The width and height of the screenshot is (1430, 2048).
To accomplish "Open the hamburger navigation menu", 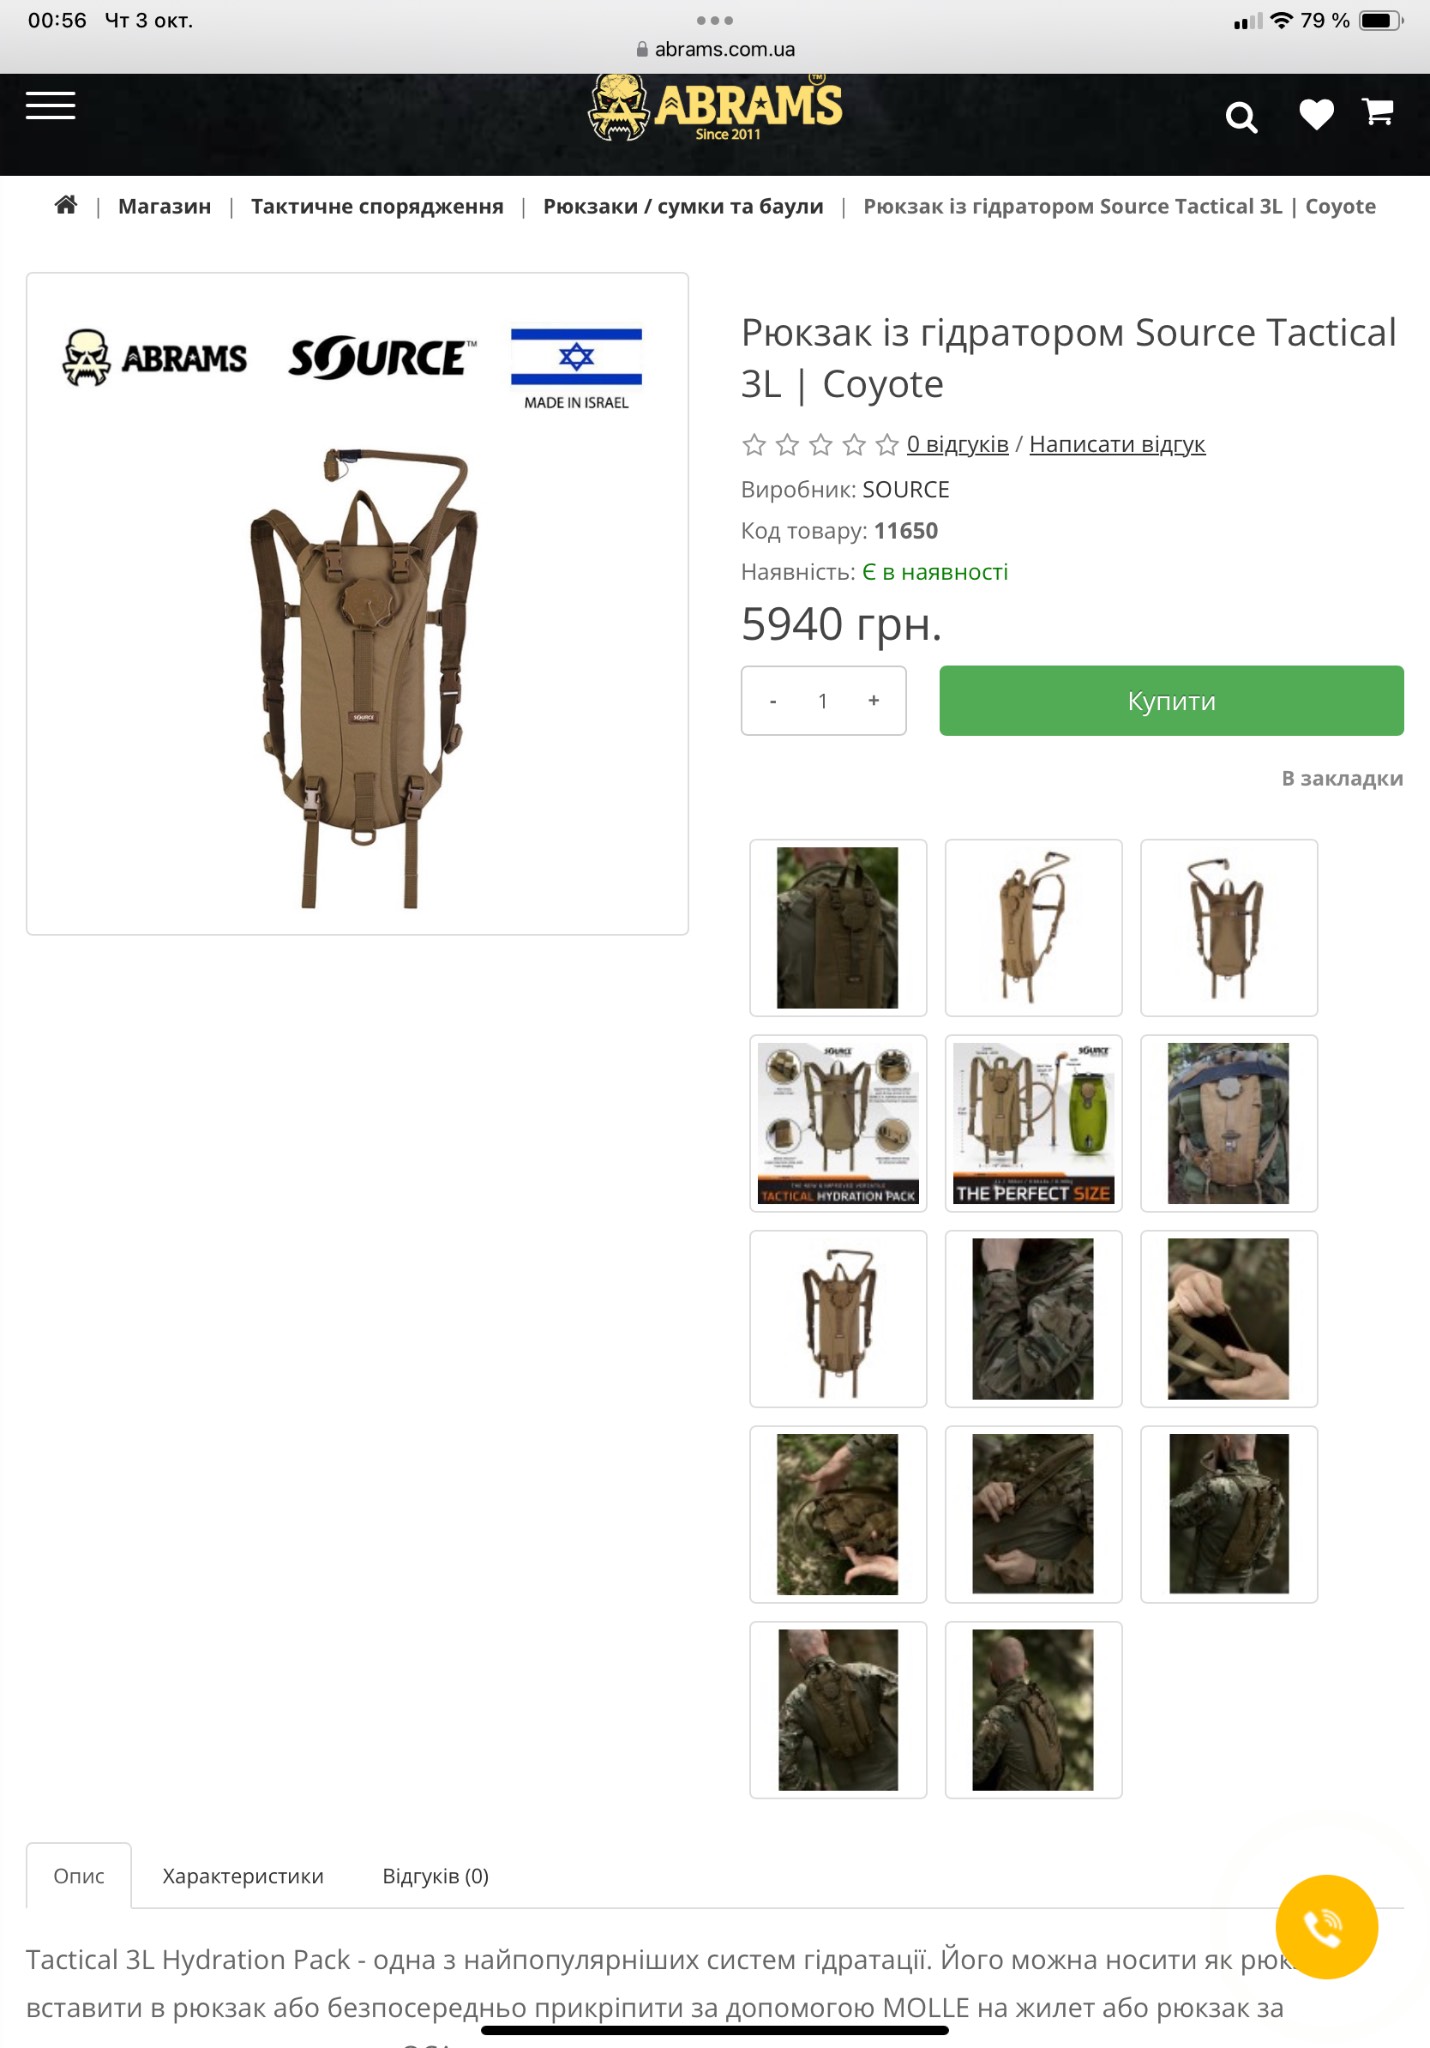I will 51,105.
